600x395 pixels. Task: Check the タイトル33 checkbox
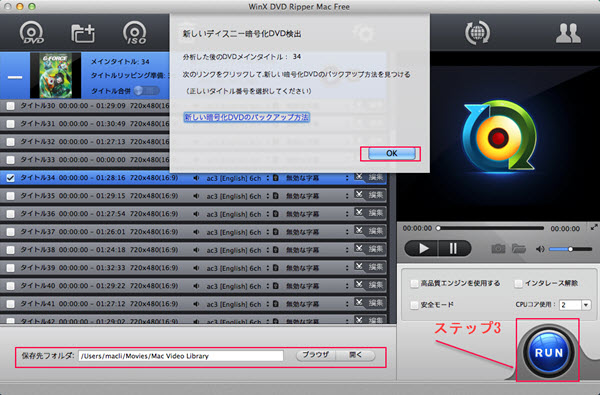pos(11,160)
